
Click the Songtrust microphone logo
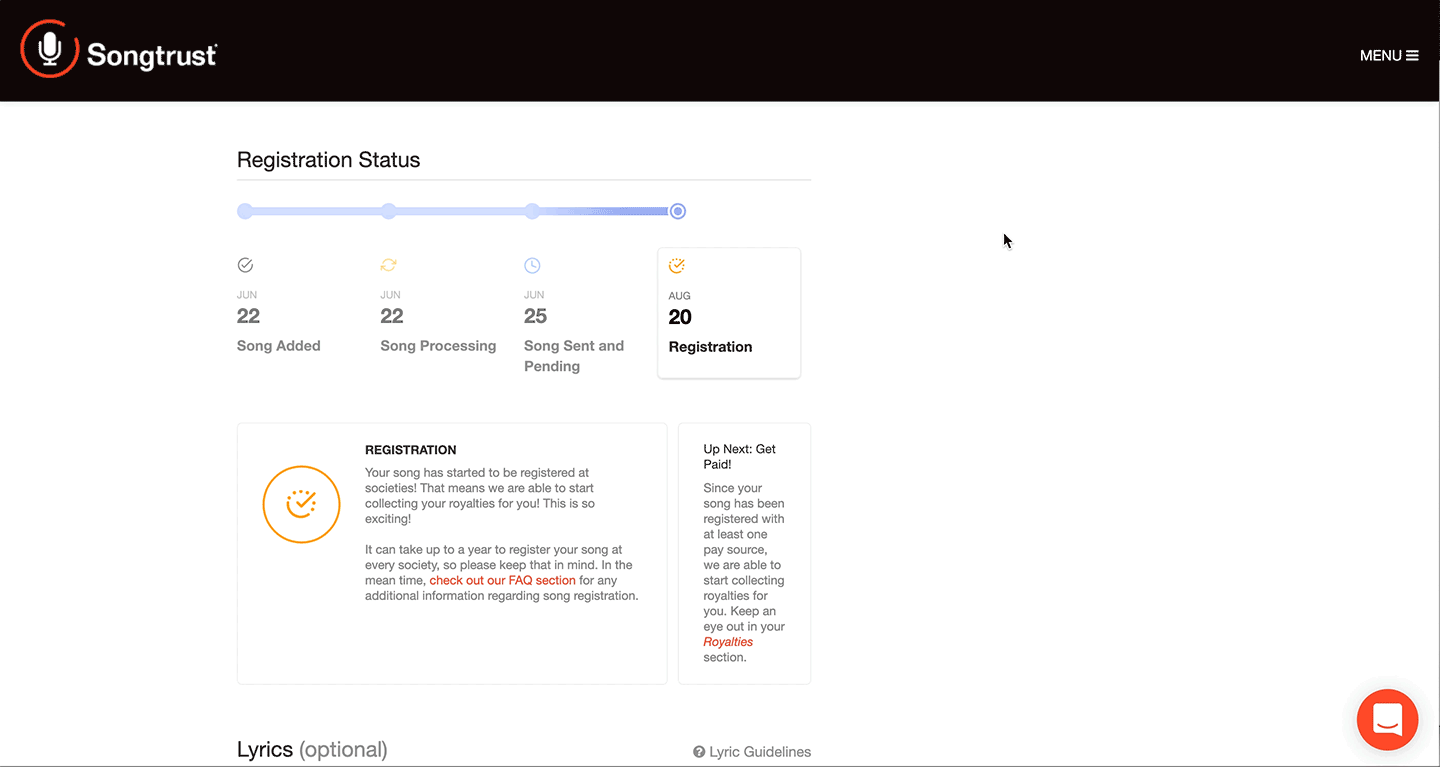click(x=49, y=49)
